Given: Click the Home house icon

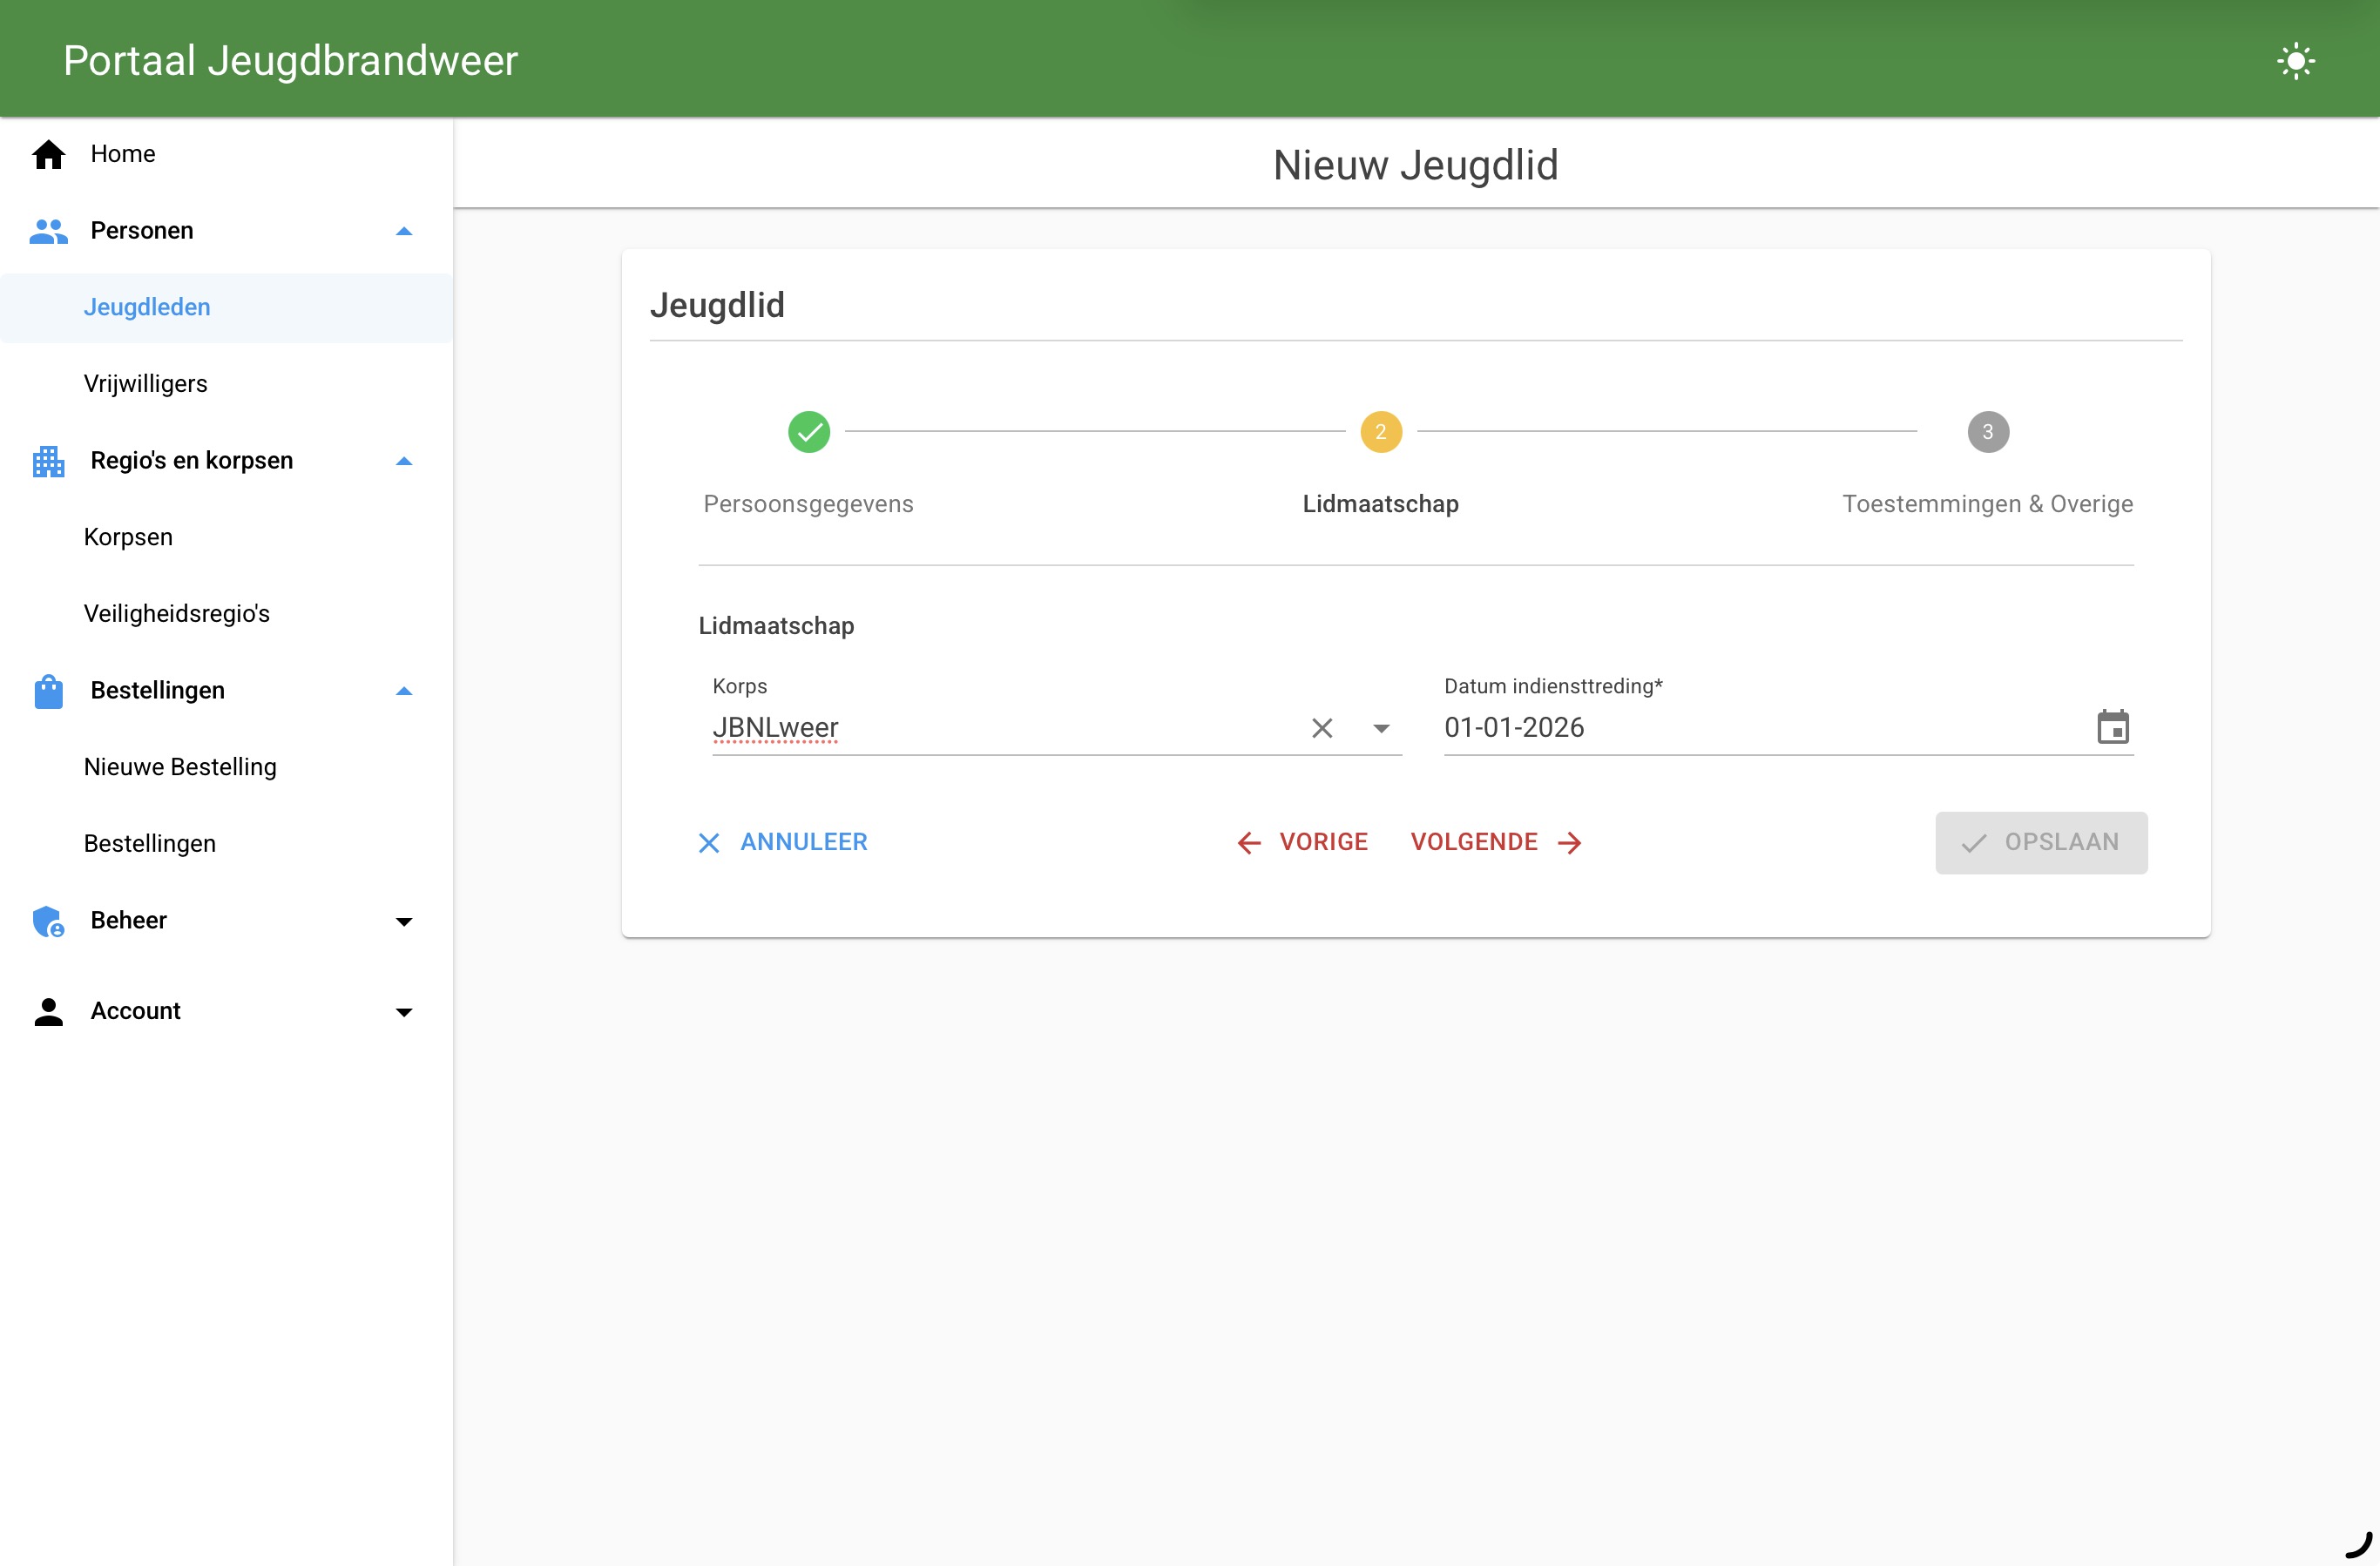Looking at the screenshot, I should 48,154.
